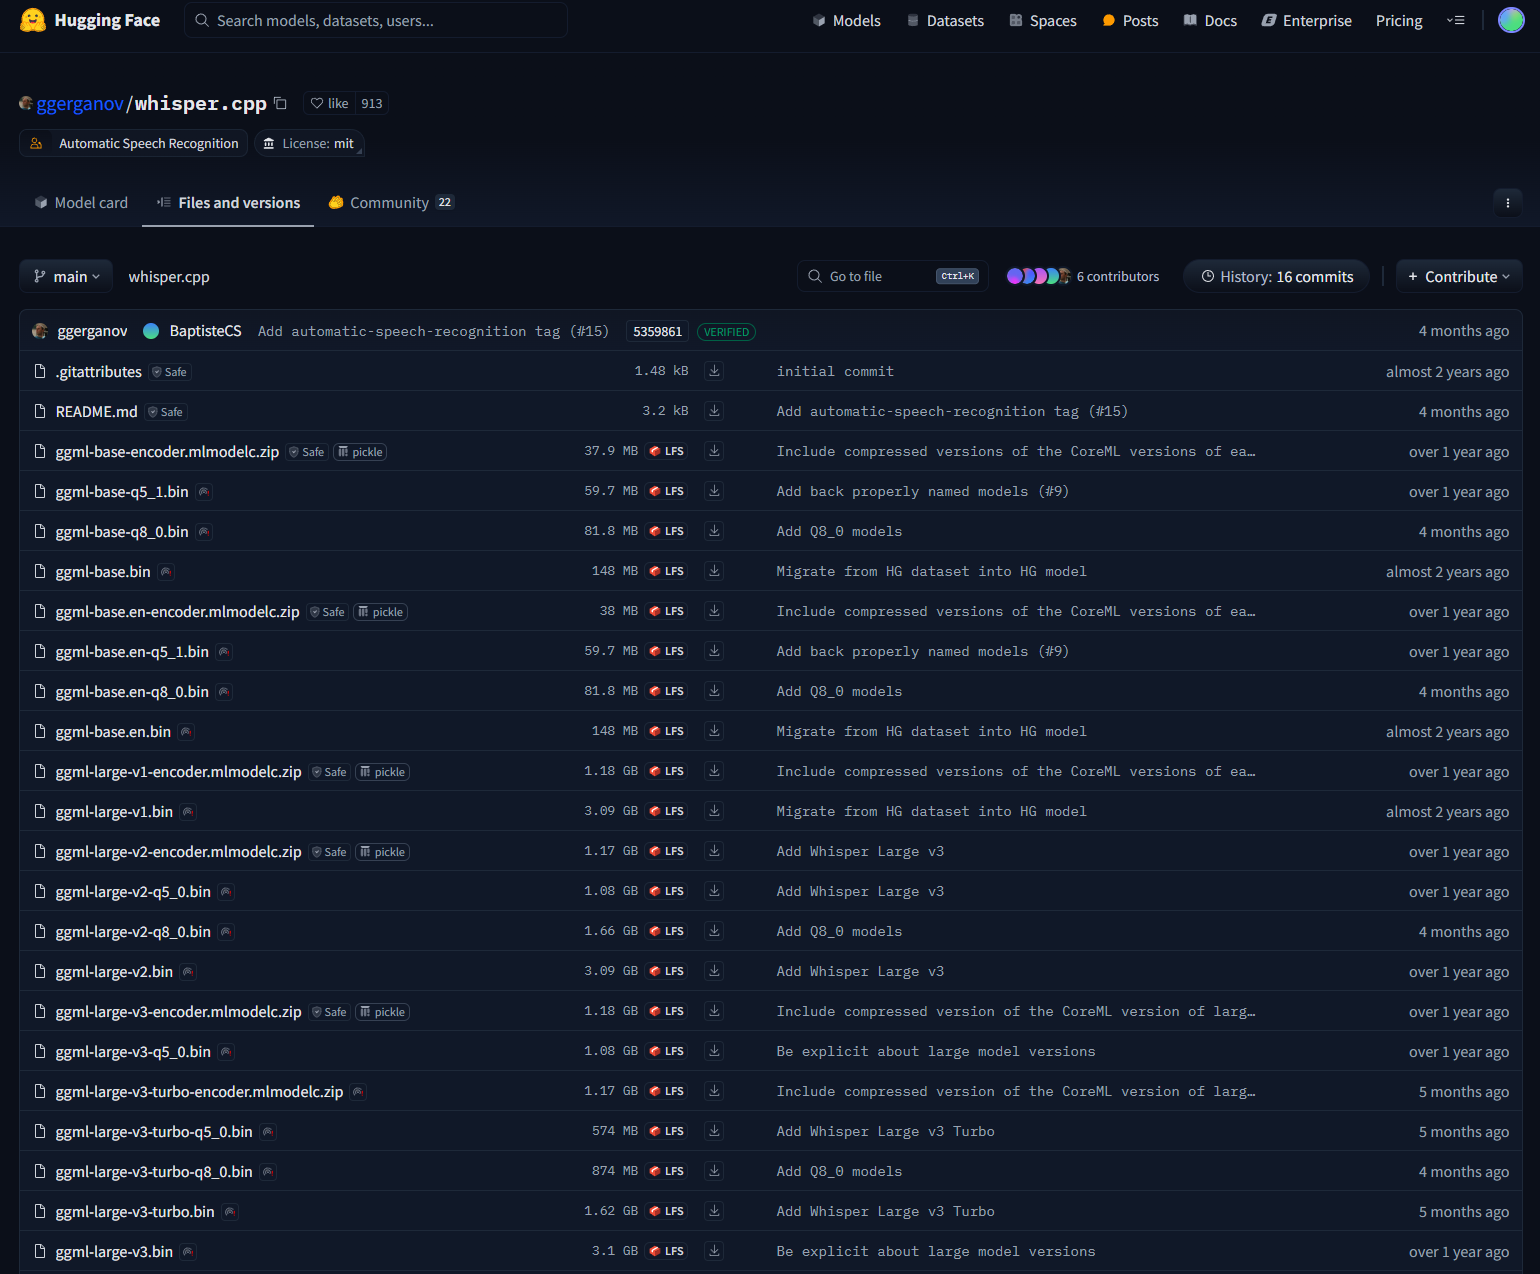Open the Posts page

[1130, 20]
